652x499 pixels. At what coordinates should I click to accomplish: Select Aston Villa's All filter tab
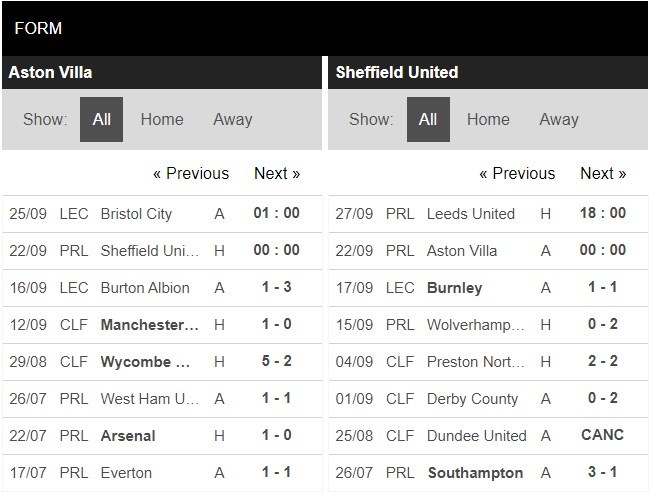[101, 119]
